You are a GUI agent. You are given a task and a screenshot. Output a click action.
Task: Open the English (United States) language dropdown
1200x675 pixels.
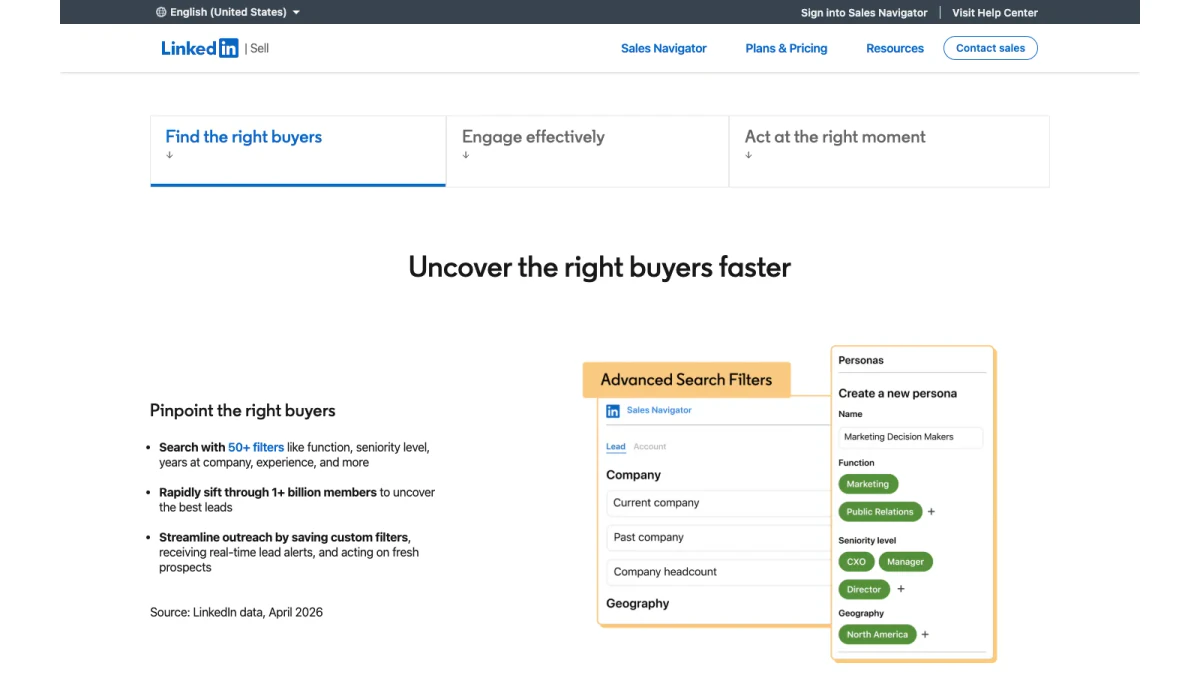228,12
